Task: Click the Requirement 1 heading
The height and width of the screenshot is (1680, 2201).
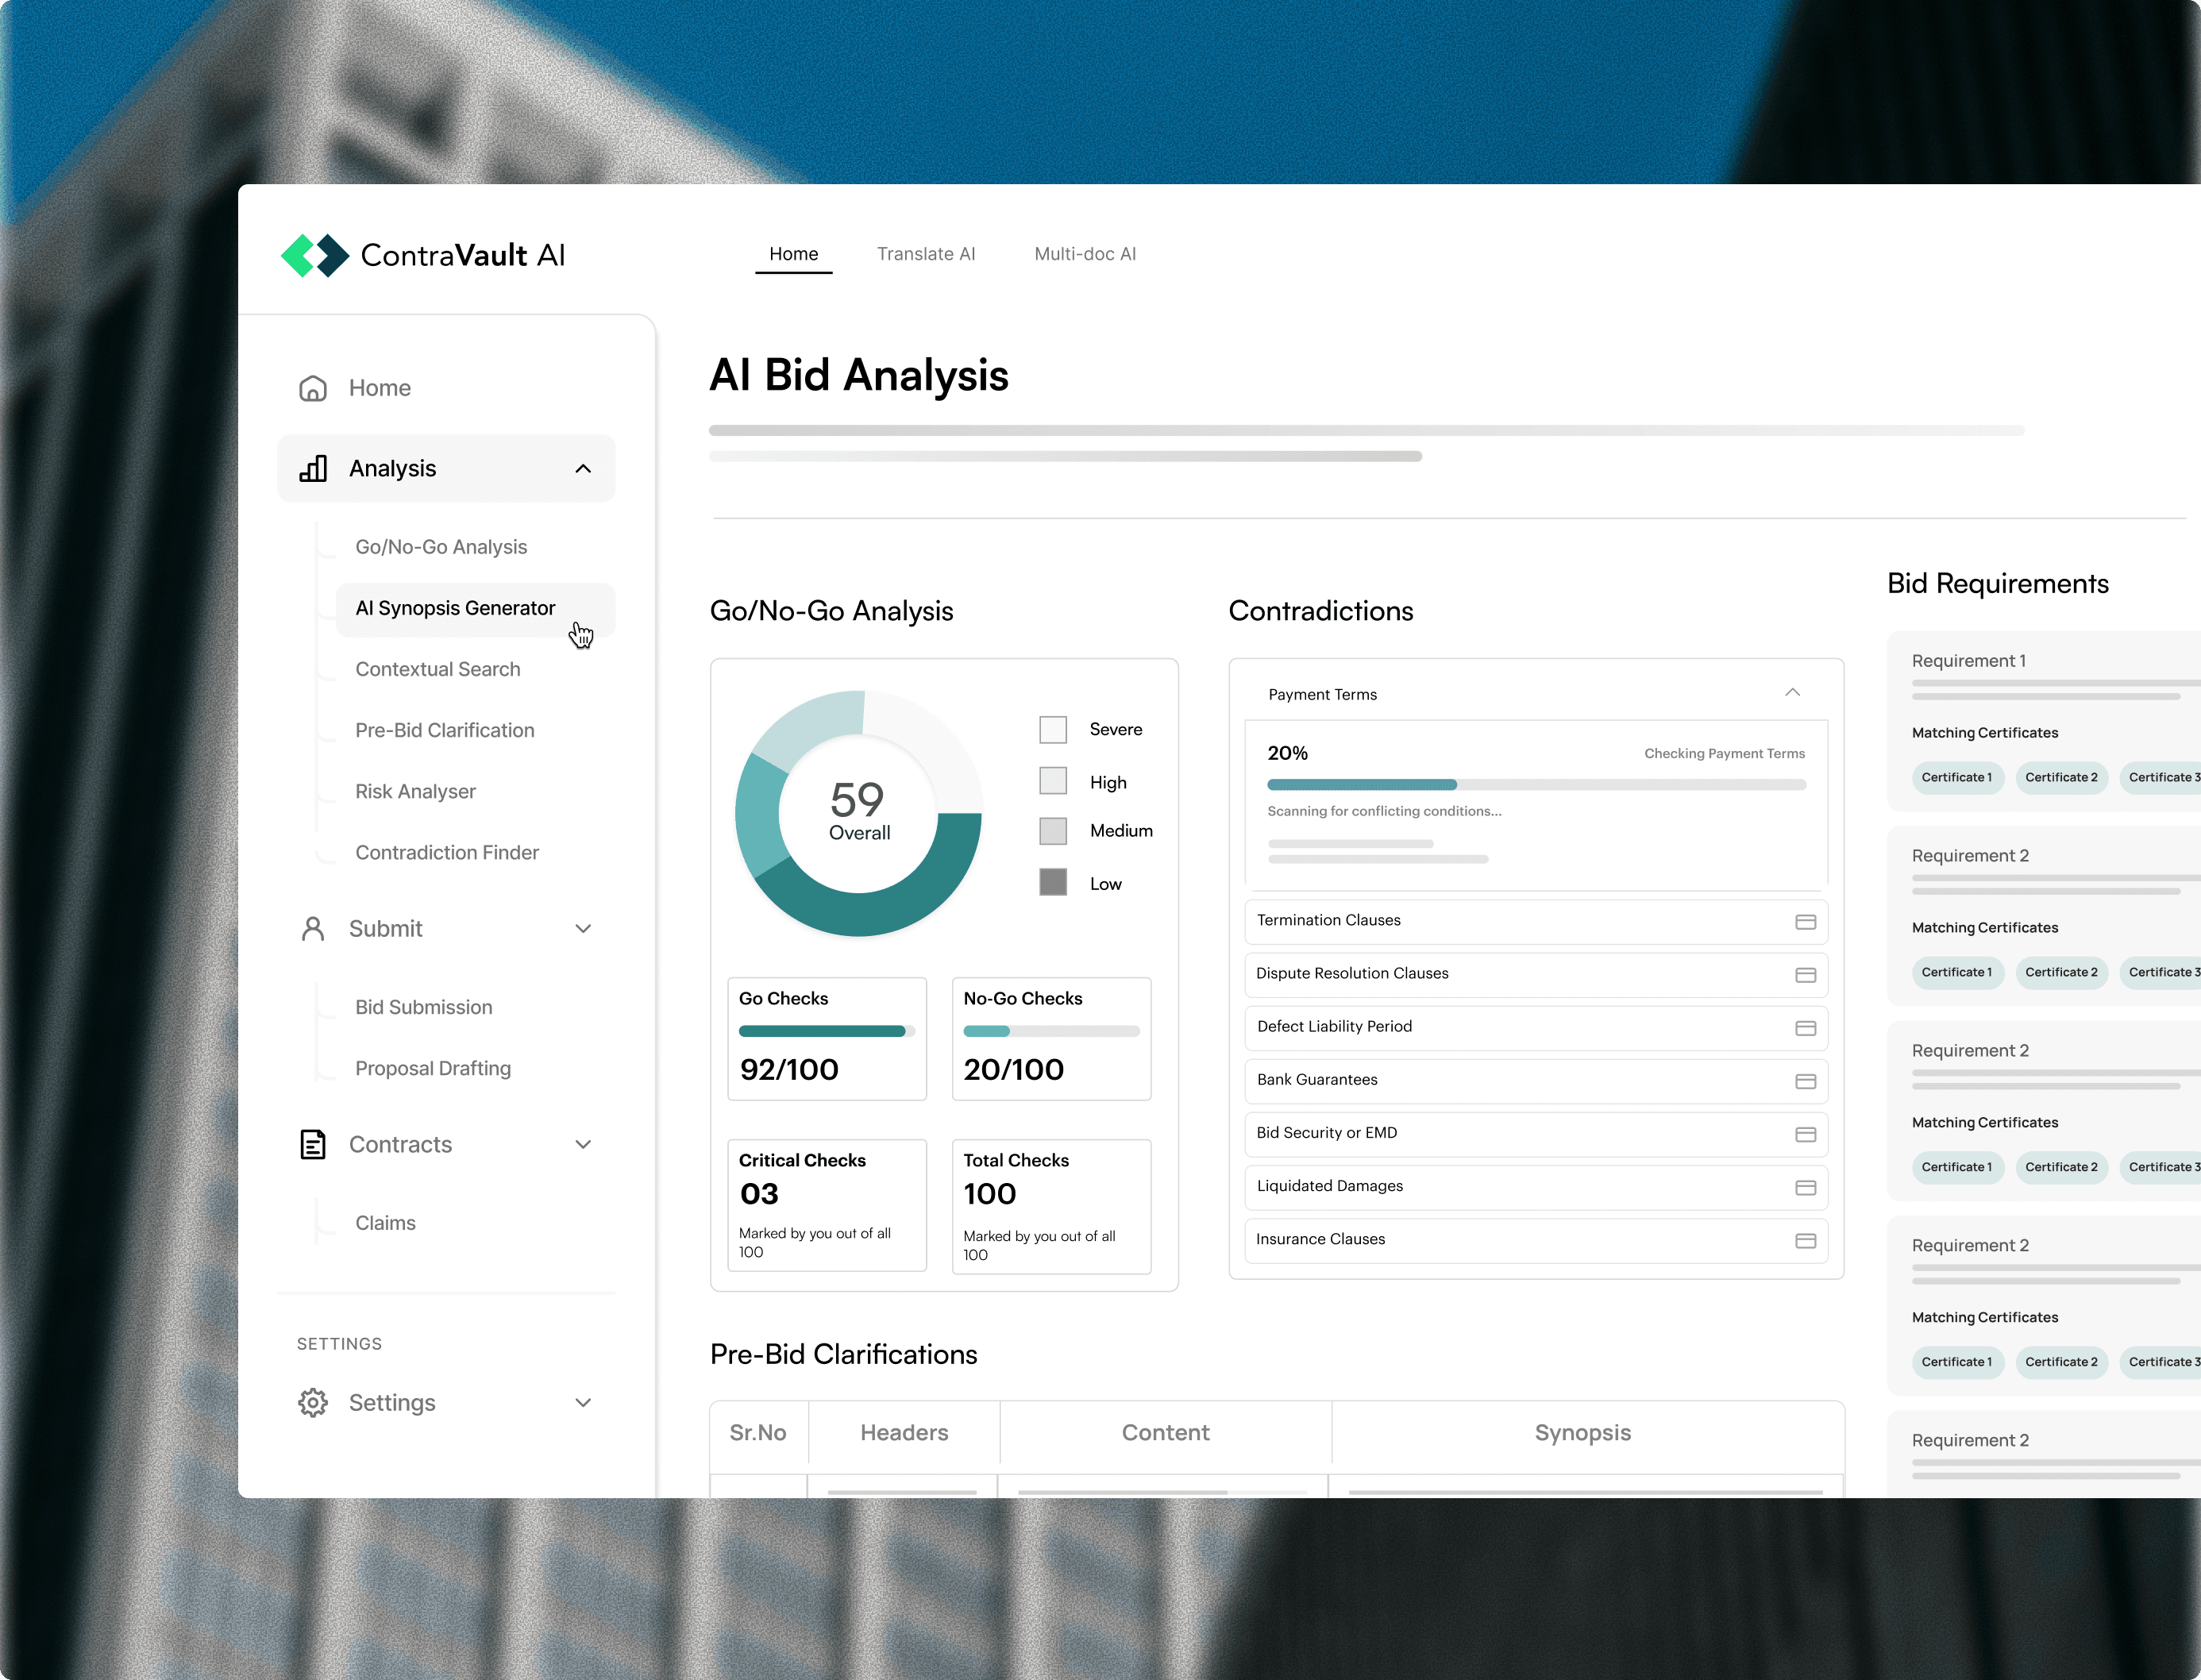Action: coord(1968,661)
